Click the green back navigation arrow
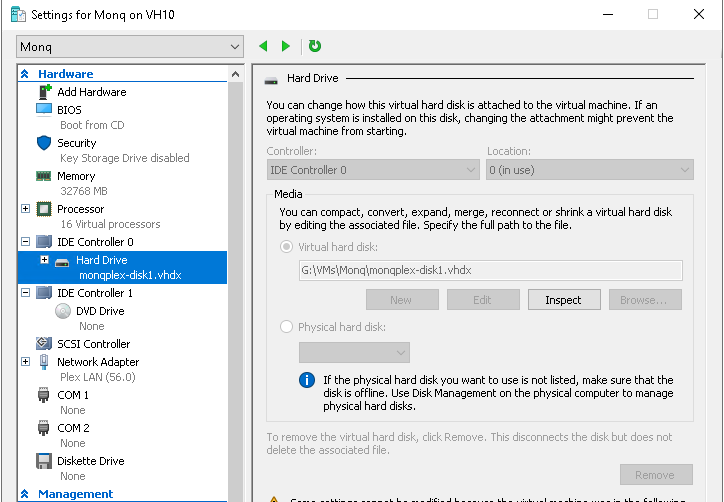 click(x=264, y=46)
